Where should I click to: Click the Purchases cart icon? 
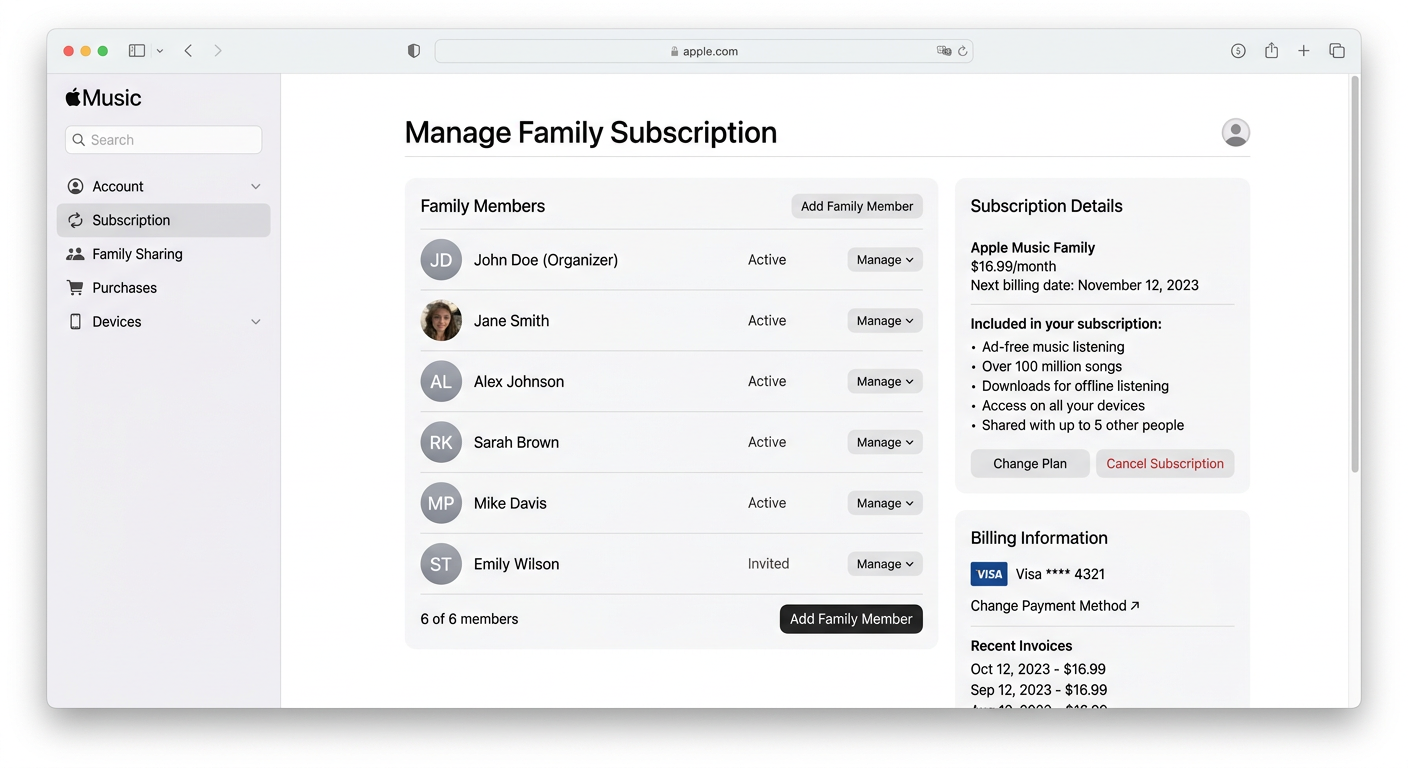[75, 288]
